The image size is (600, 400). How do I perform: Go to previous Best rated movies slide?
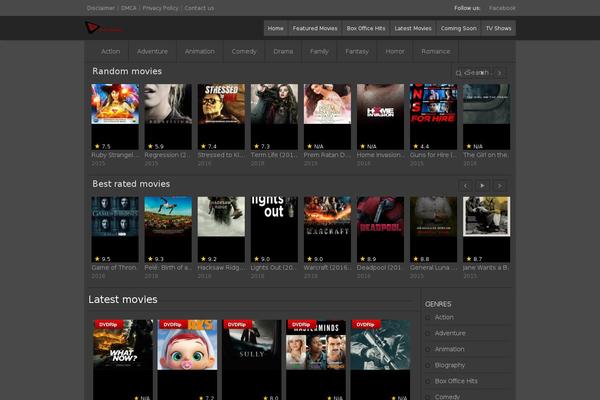pos(466,186)
